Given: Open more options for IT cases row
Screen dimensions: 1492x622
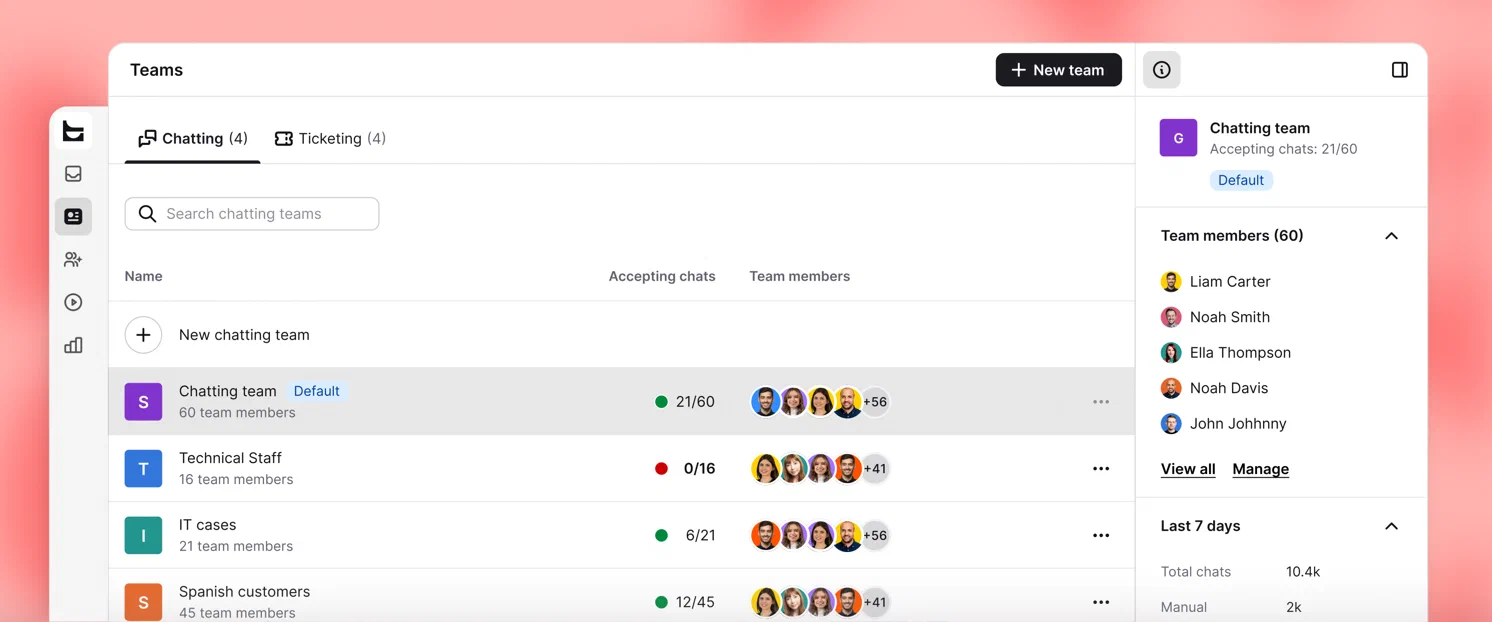Looking at the screenshot, I should tap(1101, 536).
